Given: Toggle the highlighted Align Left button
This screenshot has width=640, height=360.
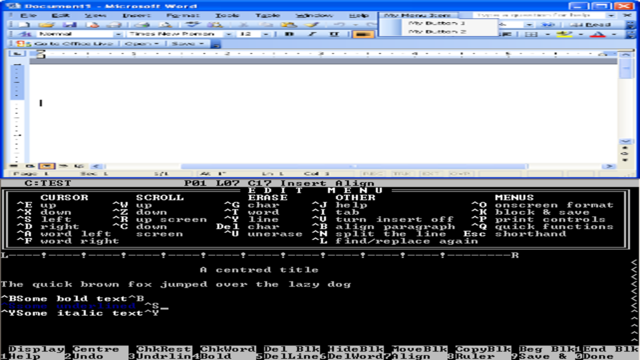Looking at the screenshot, I should point(362,34).
